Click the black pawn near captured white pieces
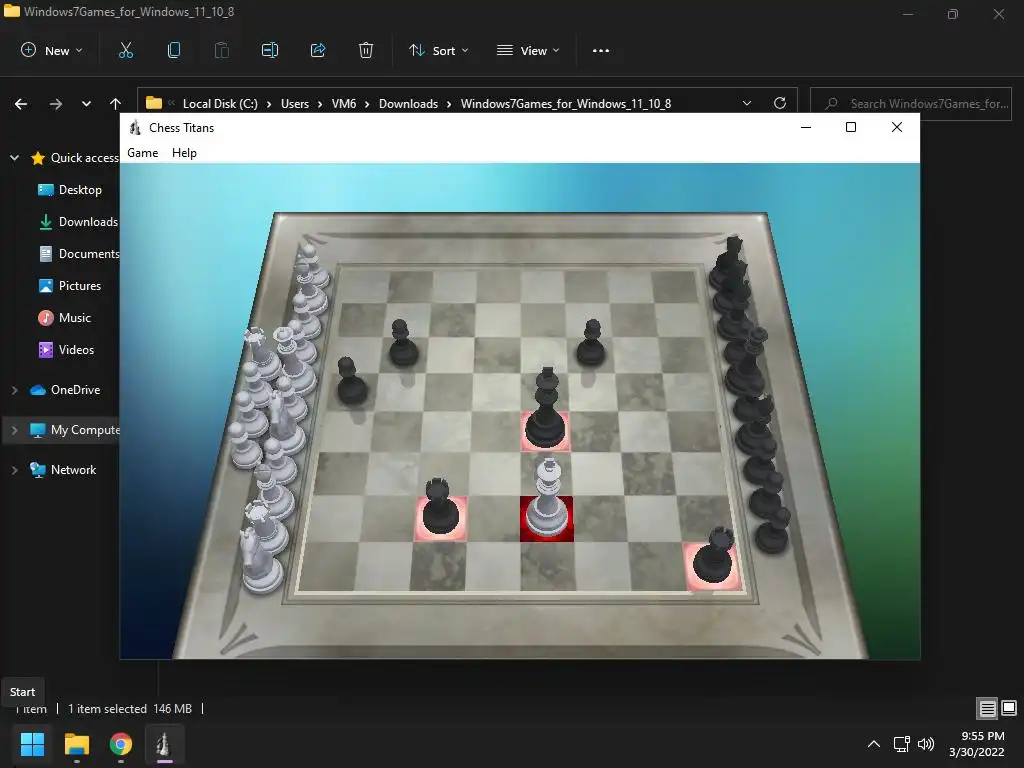 (351, 381)
